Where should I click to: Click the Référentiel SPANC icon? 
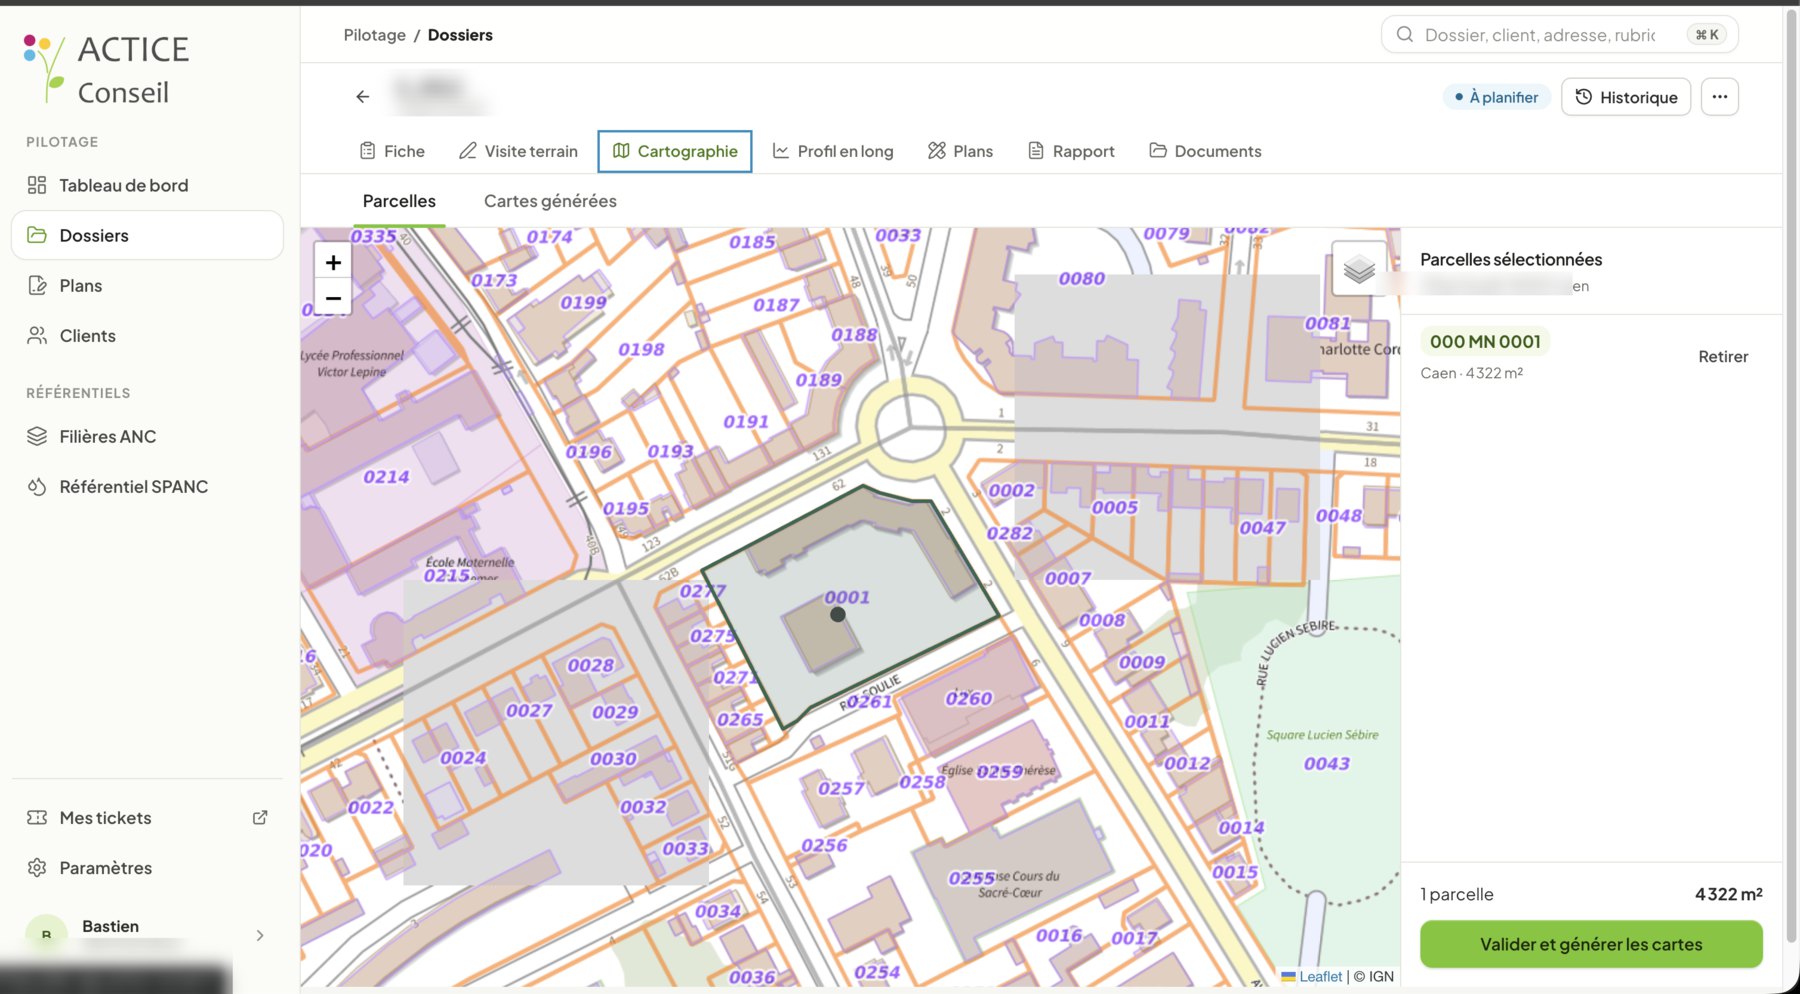pos(37,487)
